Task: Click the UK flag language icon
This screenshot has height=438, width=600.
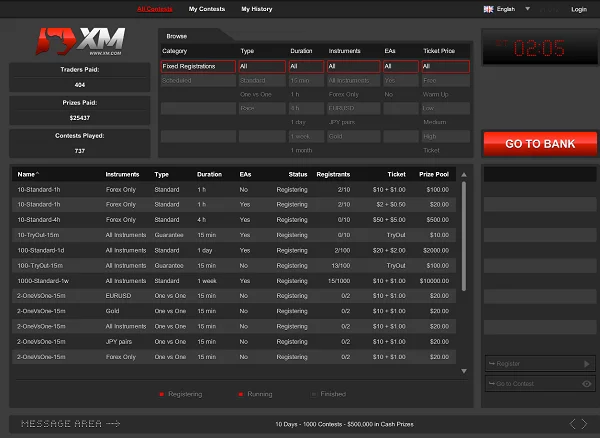Action: point(488,9)
